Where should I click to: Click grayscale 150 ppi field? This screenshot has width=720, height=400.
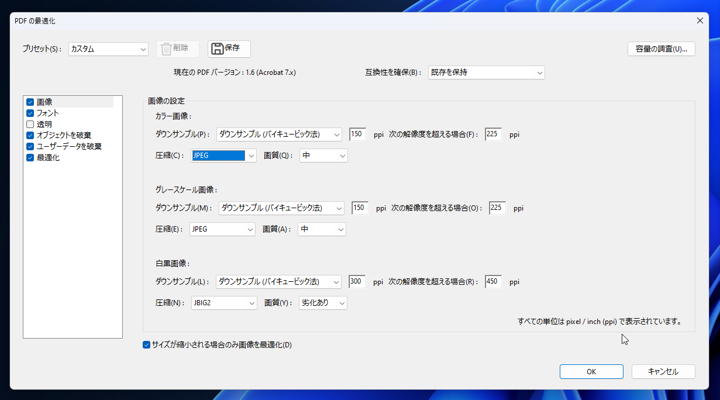coord(360,208)
